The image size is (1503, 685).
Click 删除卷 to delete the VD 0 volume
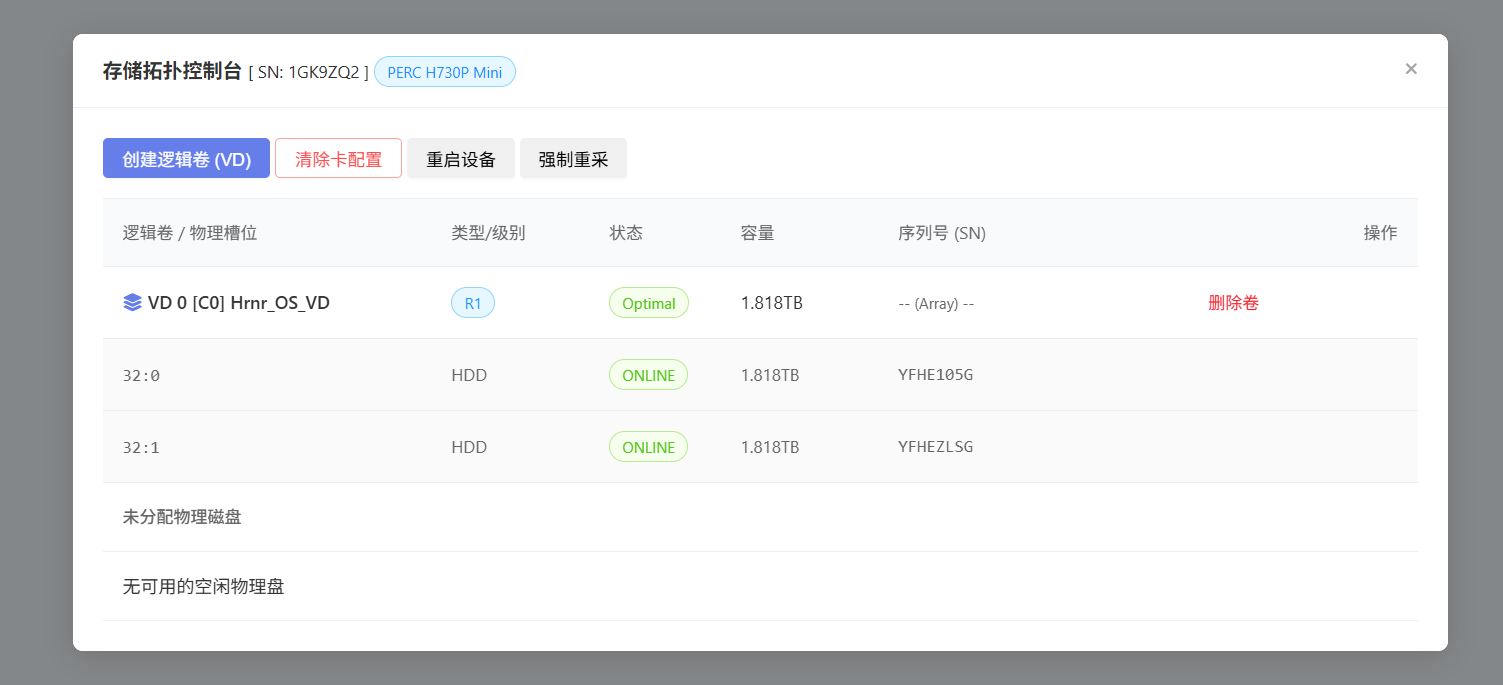1233,302
